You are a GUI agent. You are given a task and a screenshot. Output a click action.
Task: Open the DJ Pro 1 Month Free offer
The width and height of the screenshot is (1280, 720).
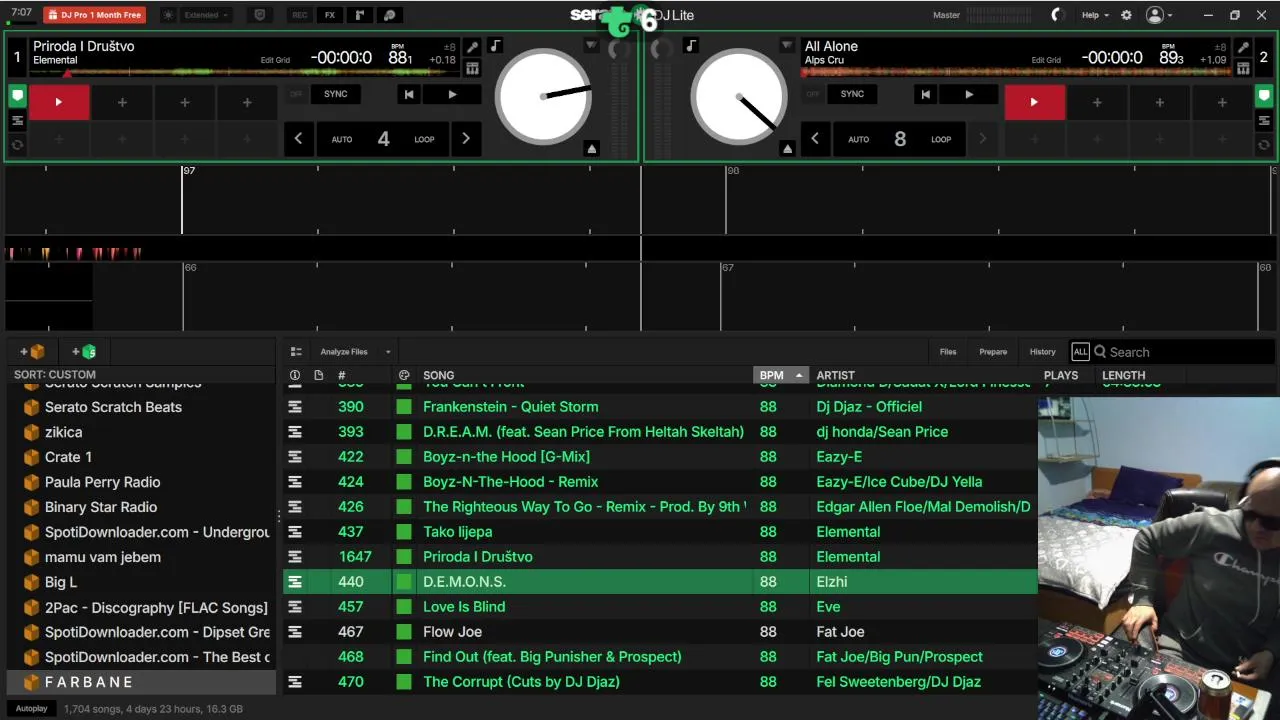(x=94, y=15)
